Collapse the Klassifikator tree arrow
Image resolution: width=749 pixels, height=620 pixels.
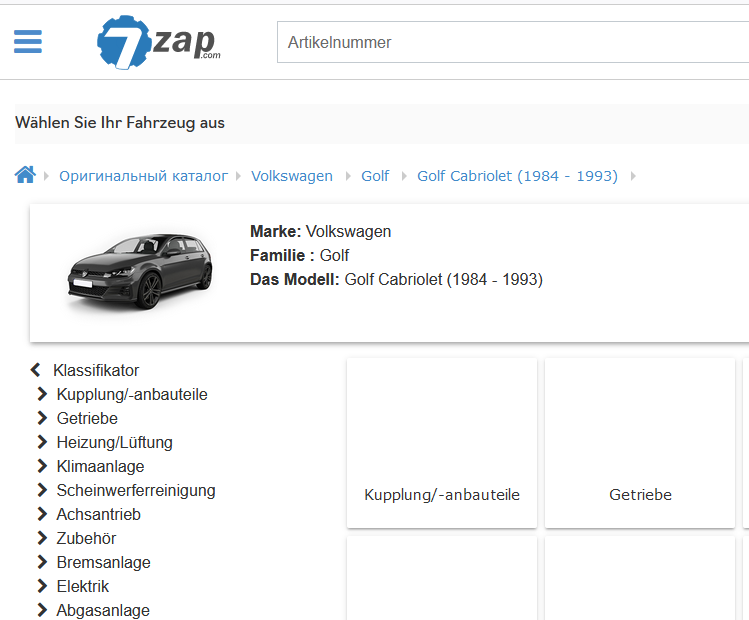36,370
